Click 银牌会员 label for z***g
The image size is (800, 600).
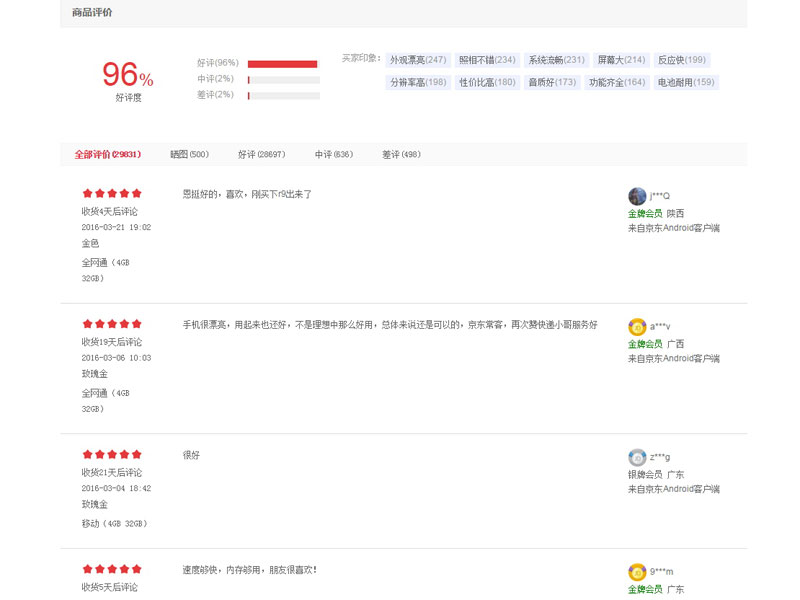coord(645,475)
